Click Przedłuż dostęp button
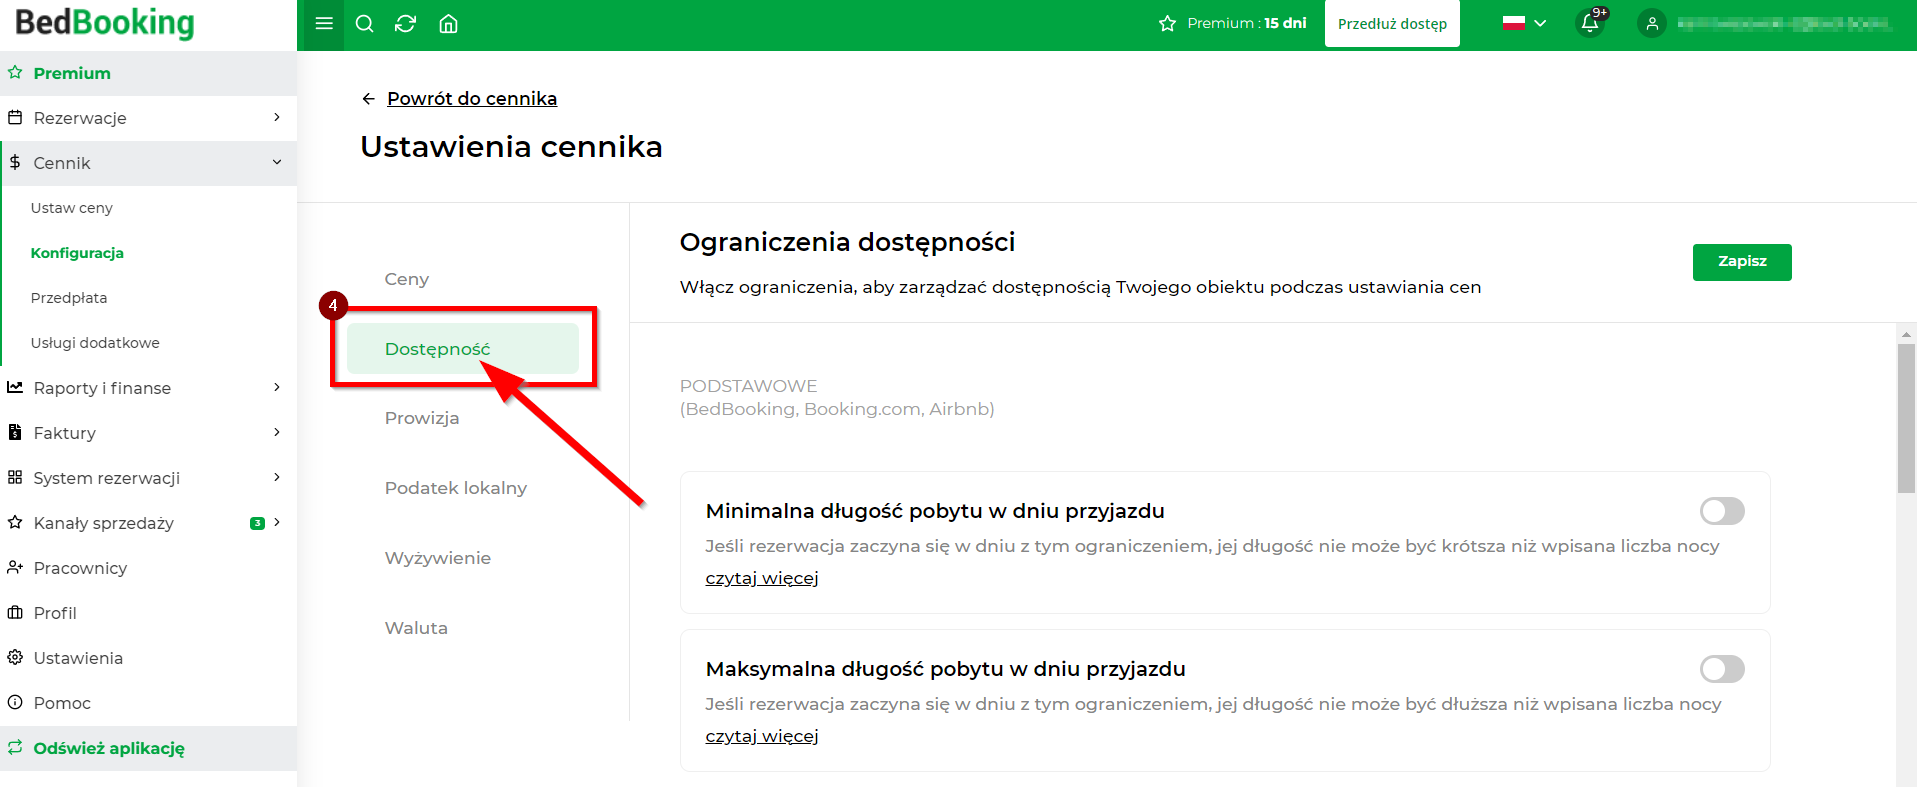Viewport: 1917px width, 787px height. click(x=1392, y=24)
